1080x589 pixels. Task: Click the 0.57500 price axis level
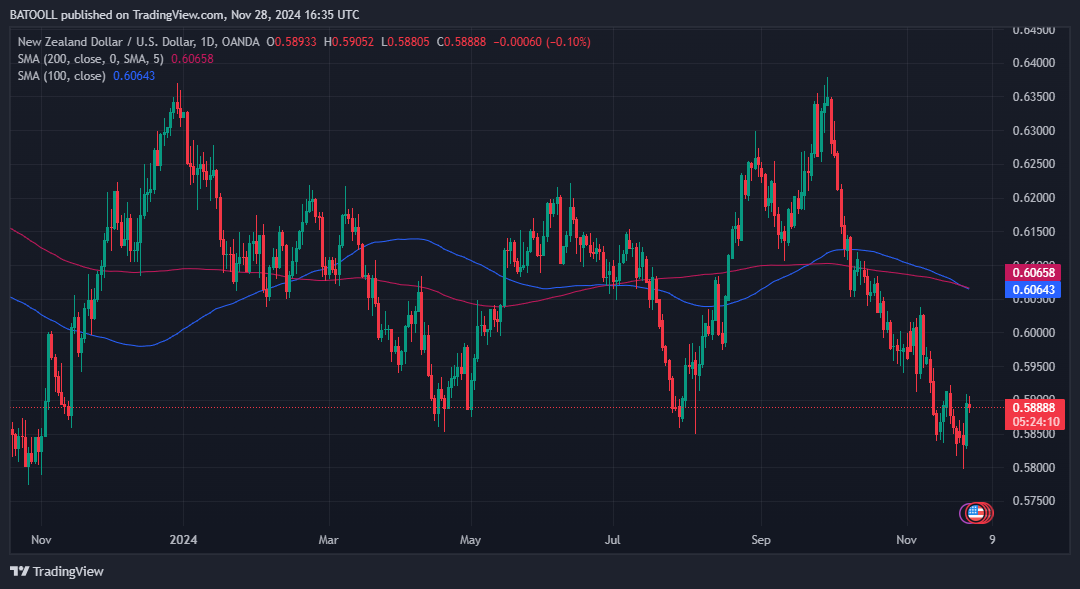point(1034,501)
